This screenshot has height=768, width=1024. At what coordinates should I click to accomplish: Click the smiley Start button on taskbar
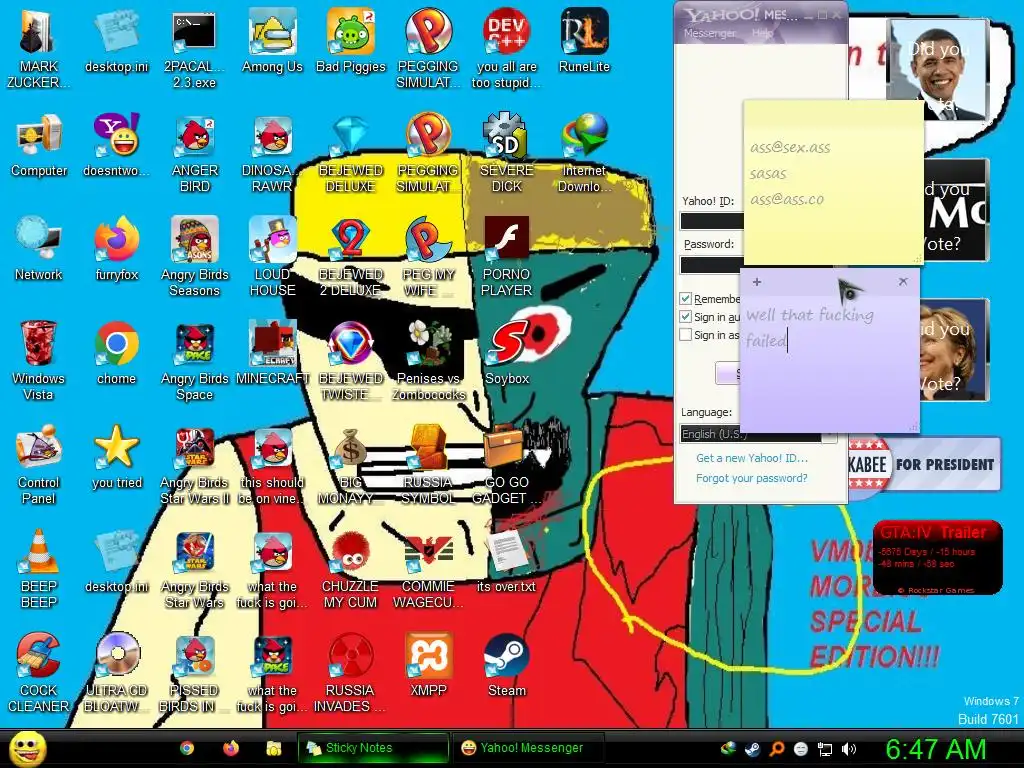[x=27, y=748]
